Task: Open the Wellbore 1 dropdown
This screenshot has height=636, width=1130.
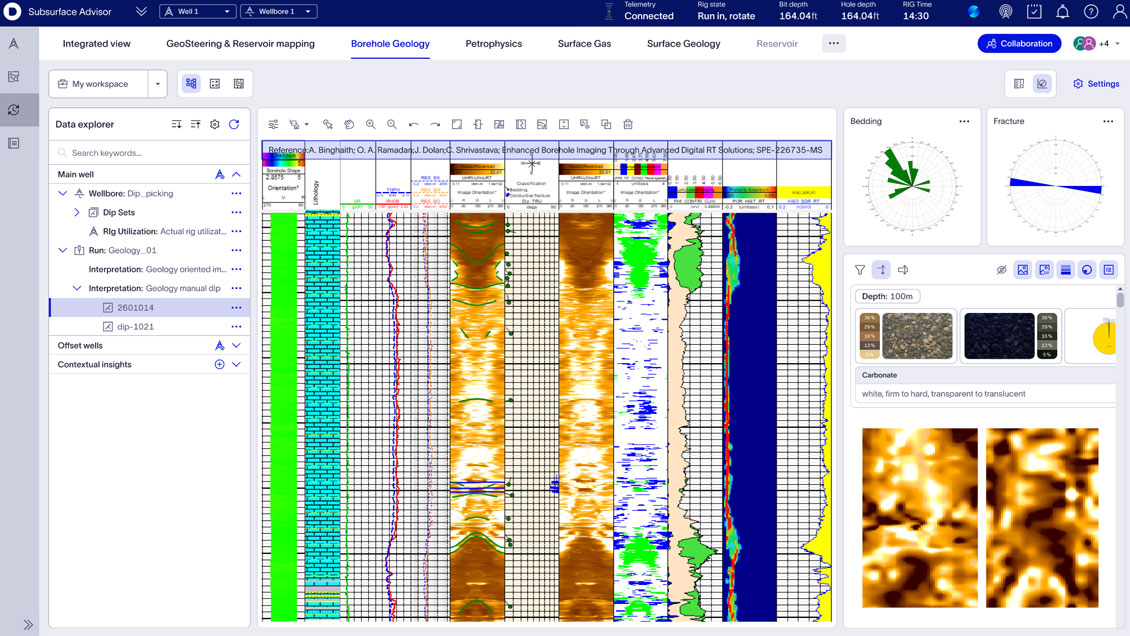Action: tap(278, 11)
